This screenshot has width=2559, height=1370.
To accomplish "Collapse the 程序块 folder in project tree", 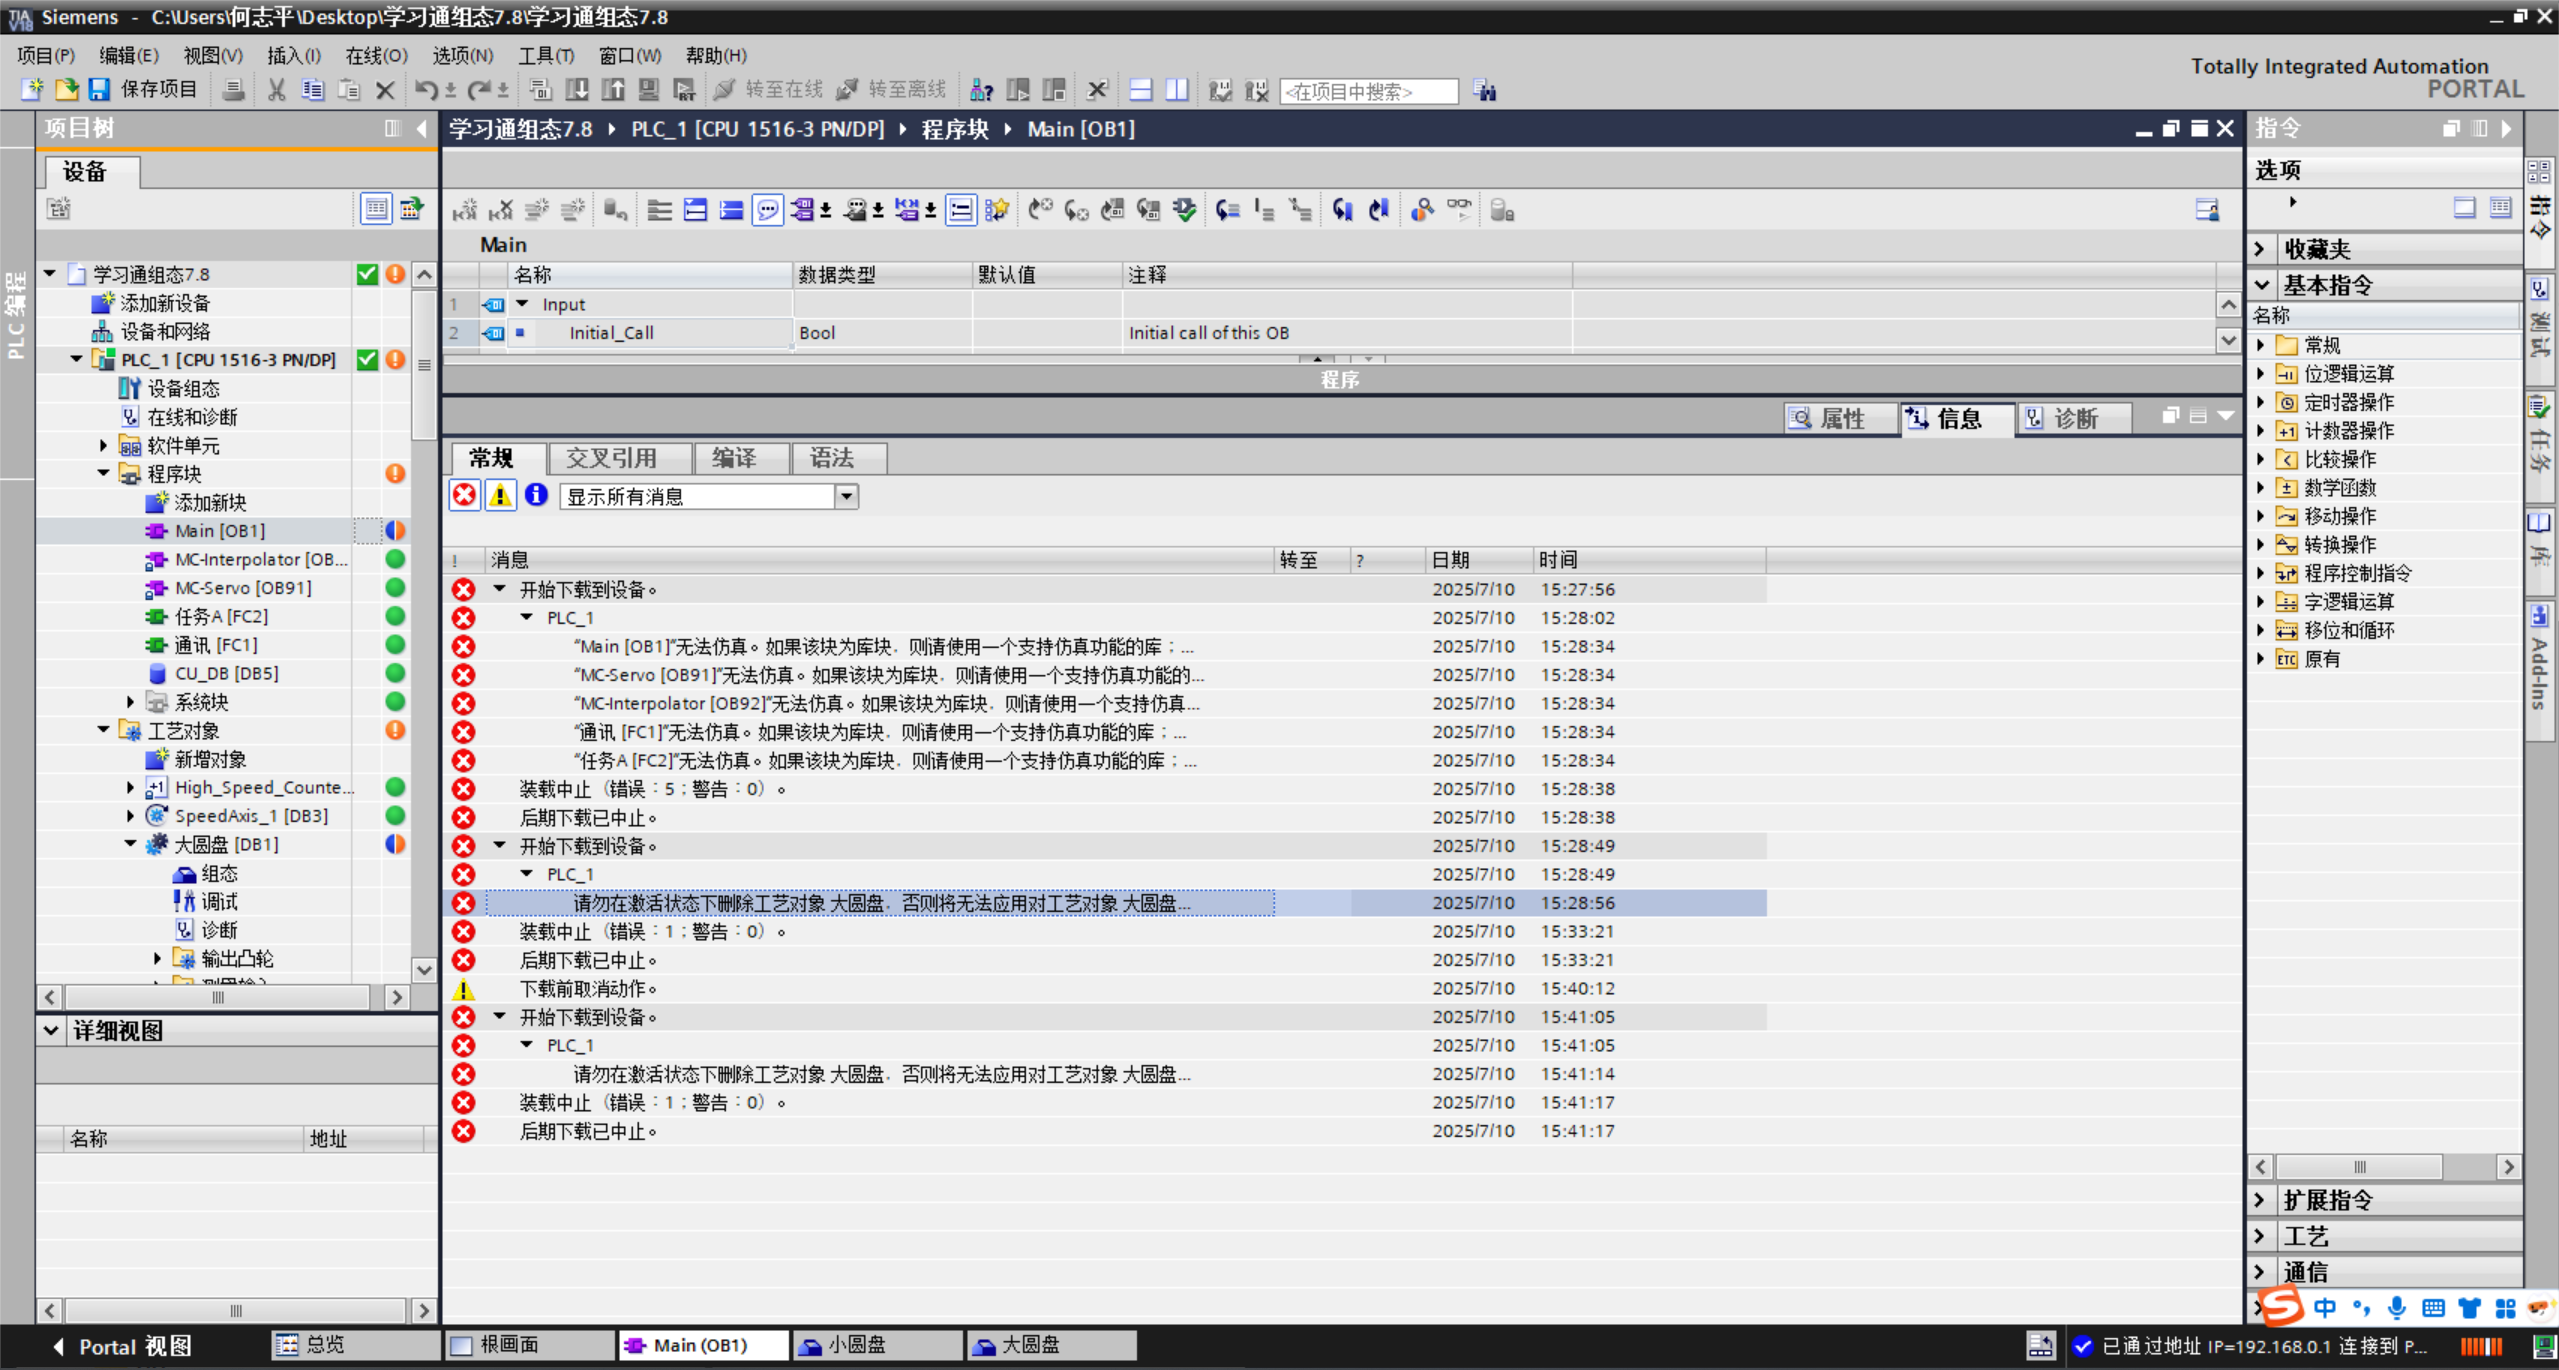I will coord(104,473).
